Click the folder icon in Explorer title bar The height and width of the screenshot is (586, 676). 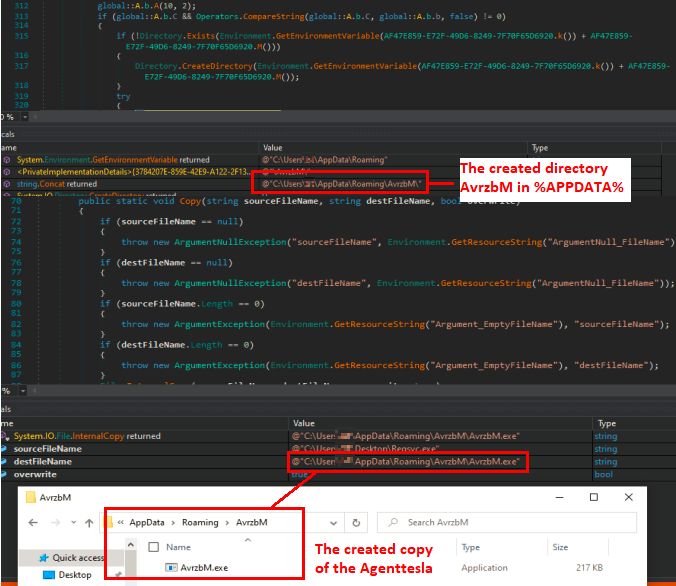(31, 497)
